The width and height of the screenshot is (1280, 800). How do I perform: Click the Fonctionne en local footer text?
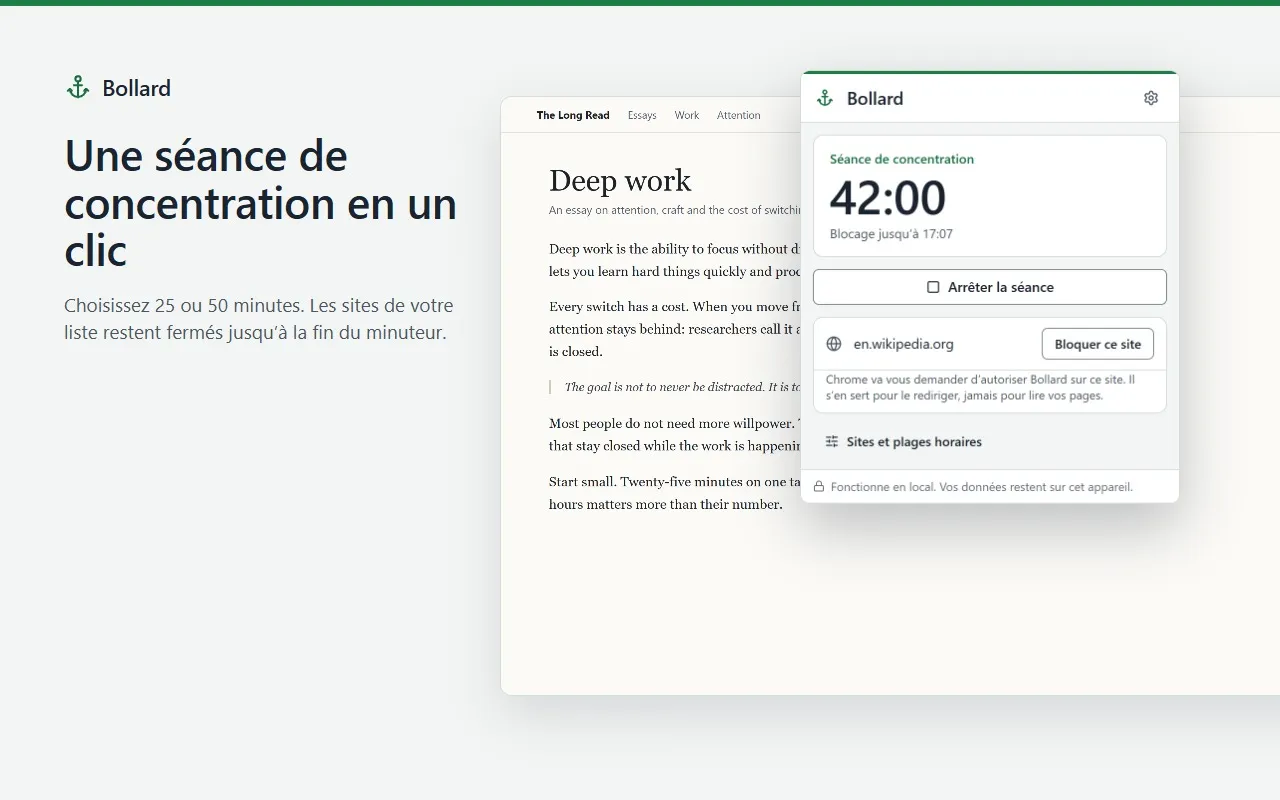coord(982,487)
